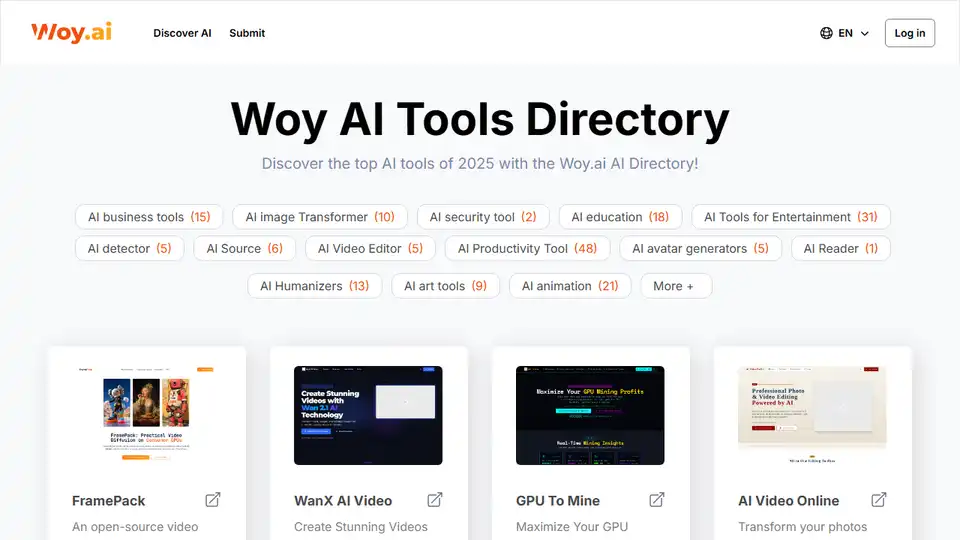Filter by AI Source category
Viewport: 960px width, 540px height.
coord(244,249)
